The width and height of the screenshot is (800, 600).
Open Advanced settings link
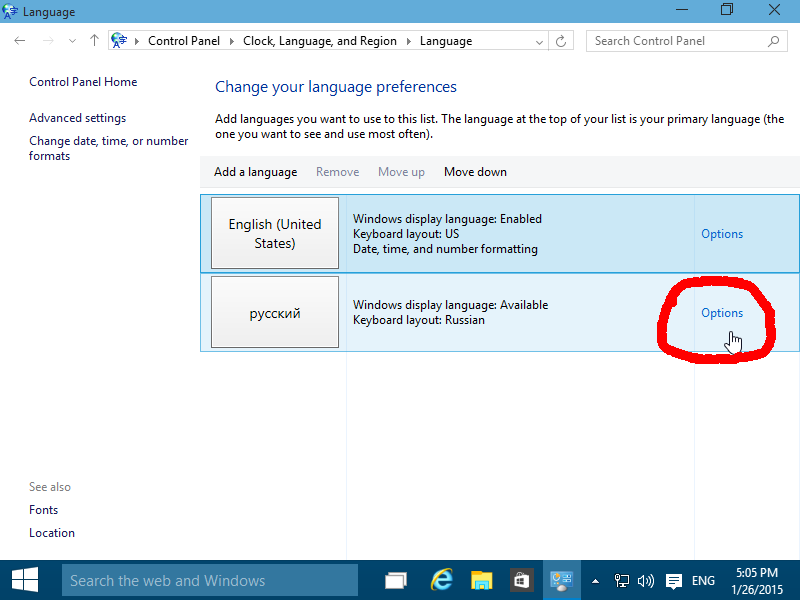coord(78,118)
